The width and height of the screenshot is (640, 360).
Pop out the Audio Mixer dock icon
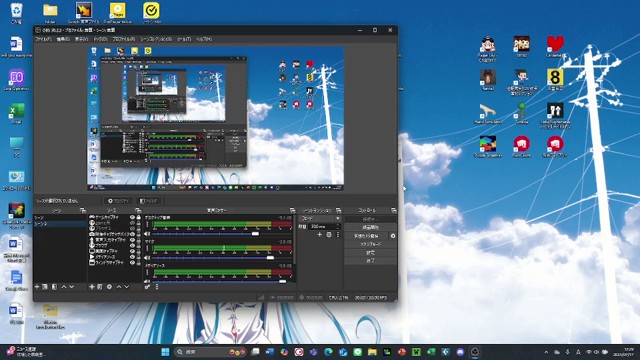point(292,210)
